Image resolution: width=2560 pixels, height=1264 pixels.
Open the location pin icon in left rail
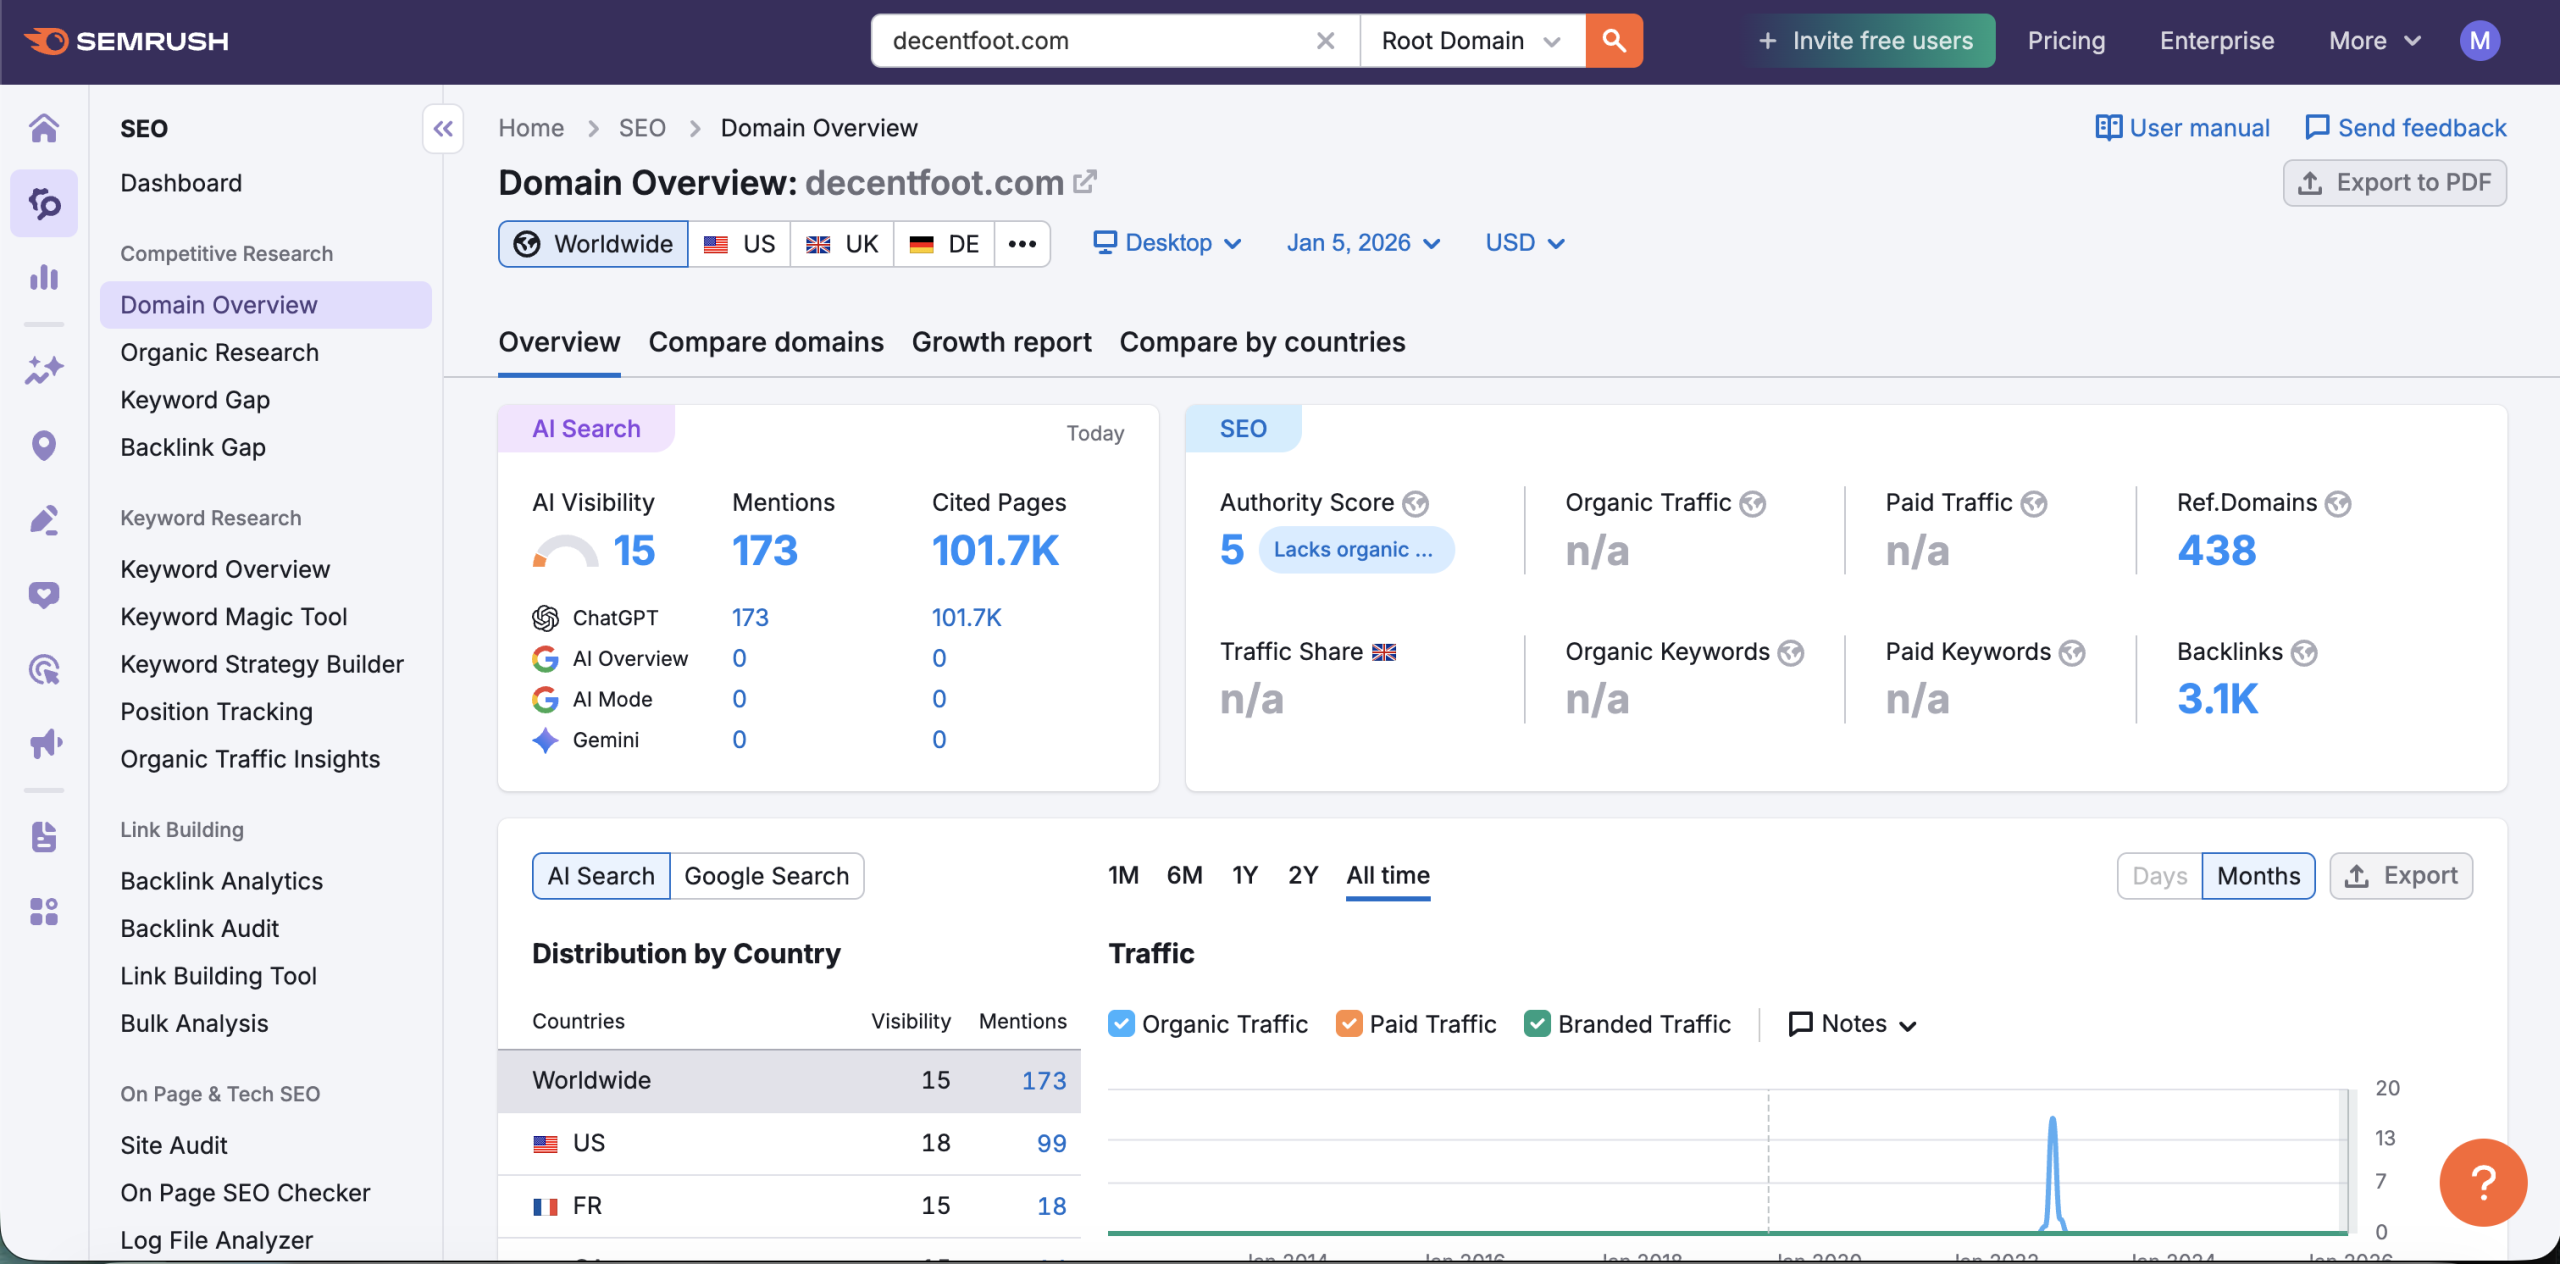click(44, 445)
